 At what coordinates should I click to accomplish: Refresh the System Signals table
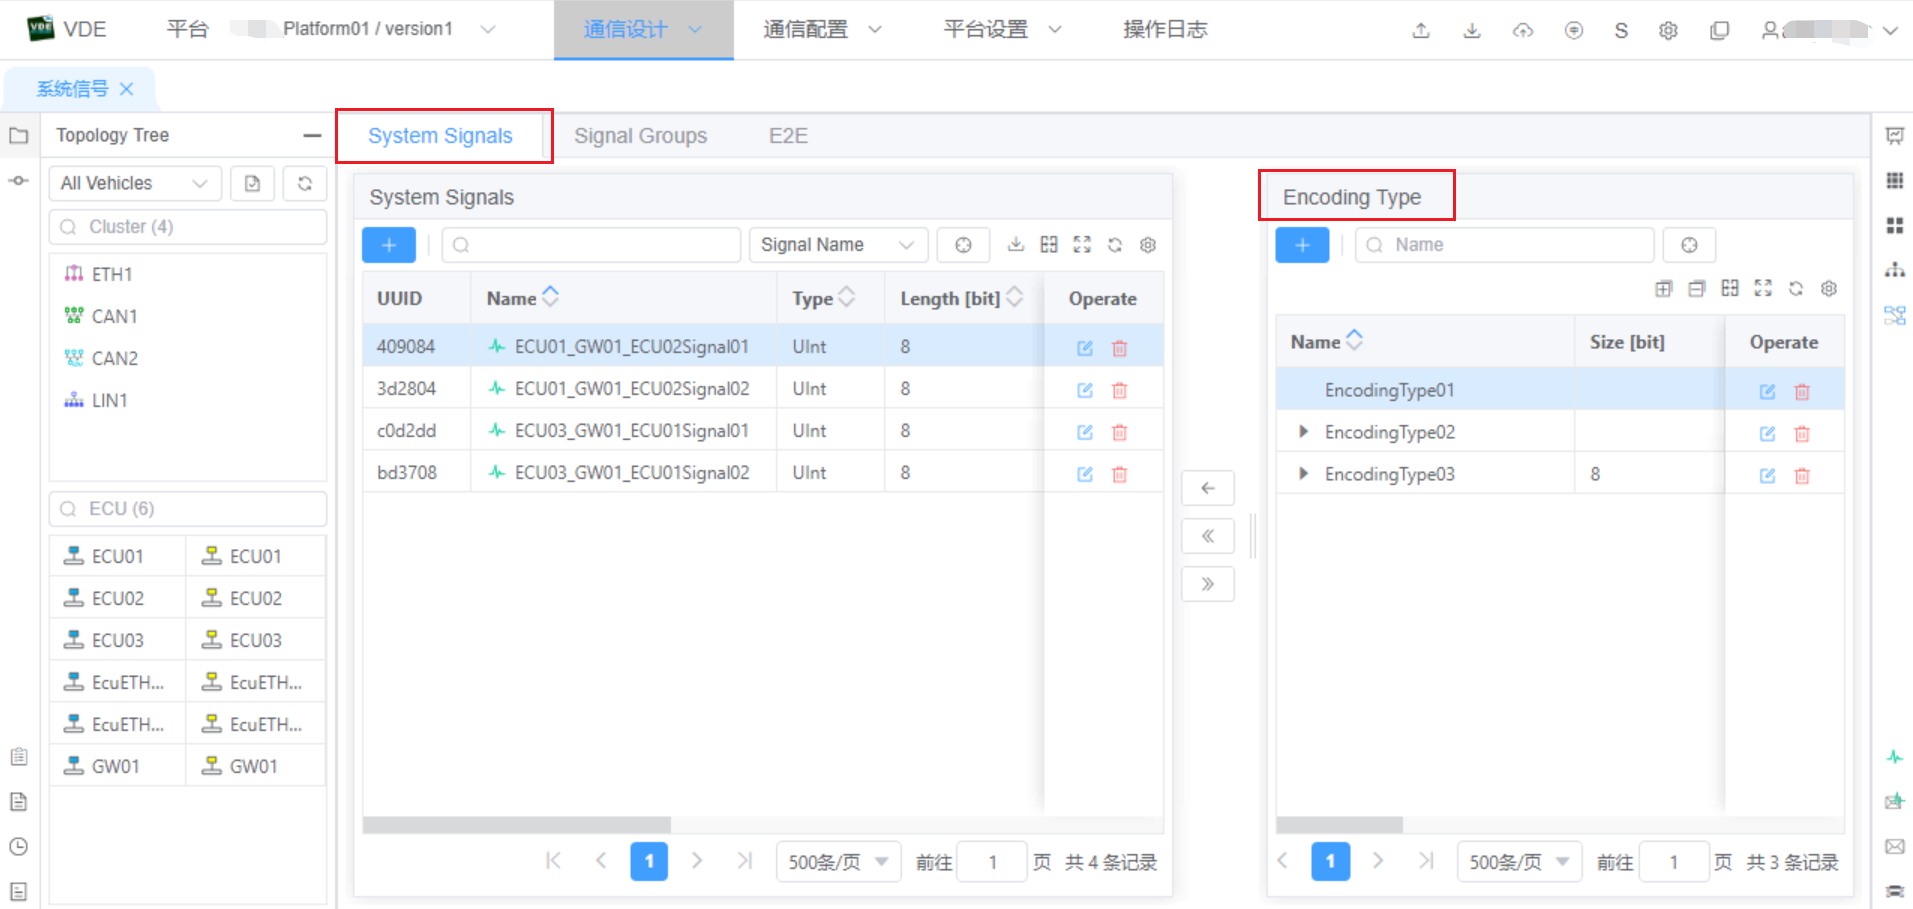[x=1114, y=244]
